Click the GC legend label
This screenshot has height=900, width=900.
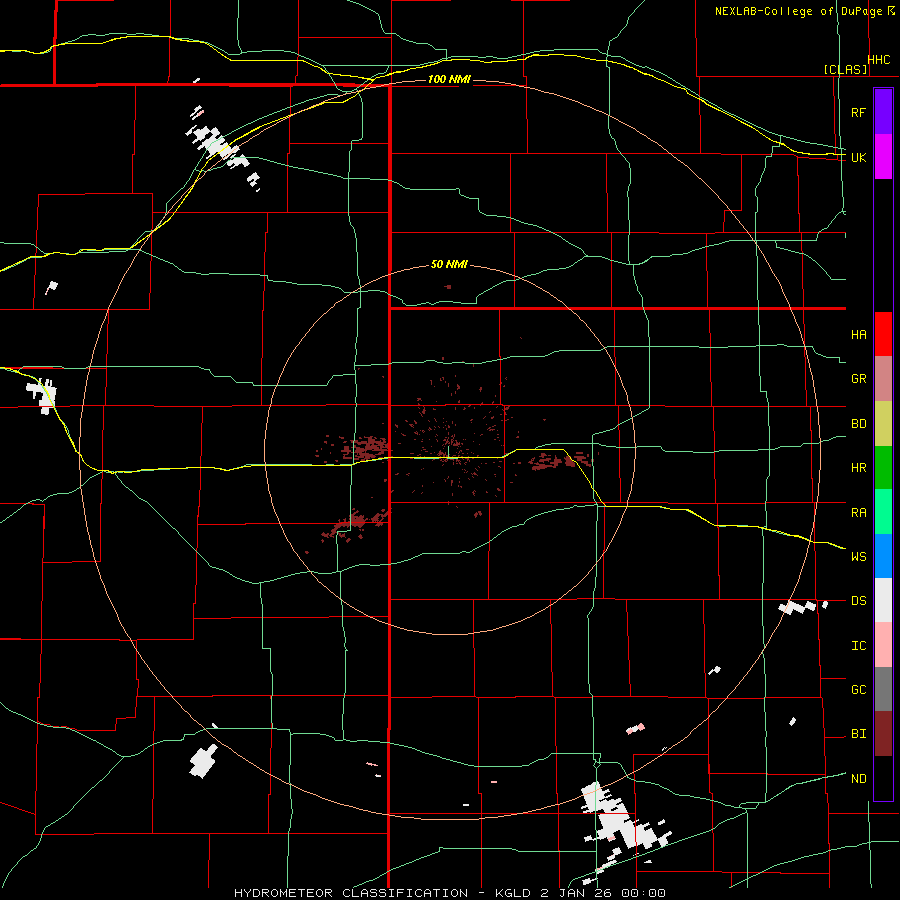click(x=858, y=690)
